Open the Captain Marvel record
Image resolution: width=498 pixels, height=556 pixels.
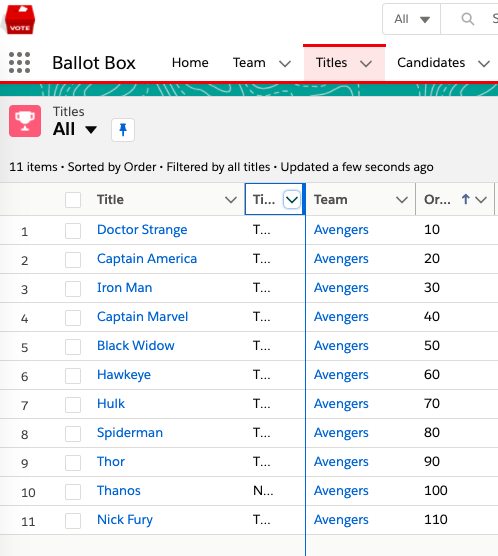[142, 317]
